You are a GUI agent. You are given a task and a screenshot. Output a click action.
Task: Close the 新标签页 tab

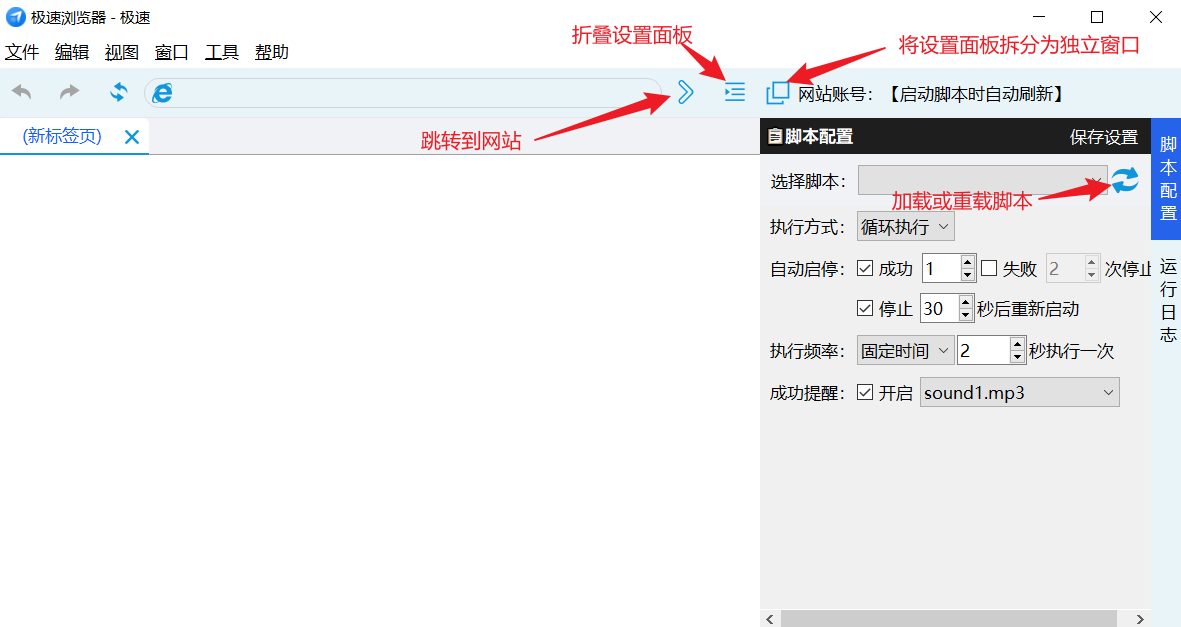point(131,137)
